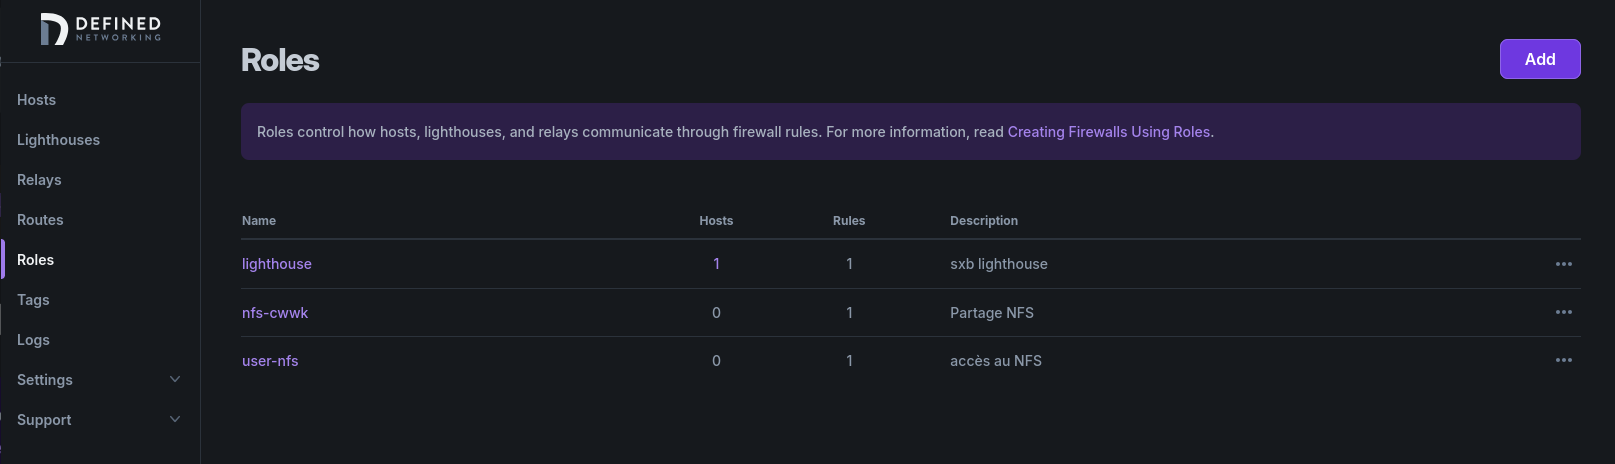Screen dimensions: 1615x464
Task: Expand the Settings chevron in sidebar
Action: click(175, 379)
